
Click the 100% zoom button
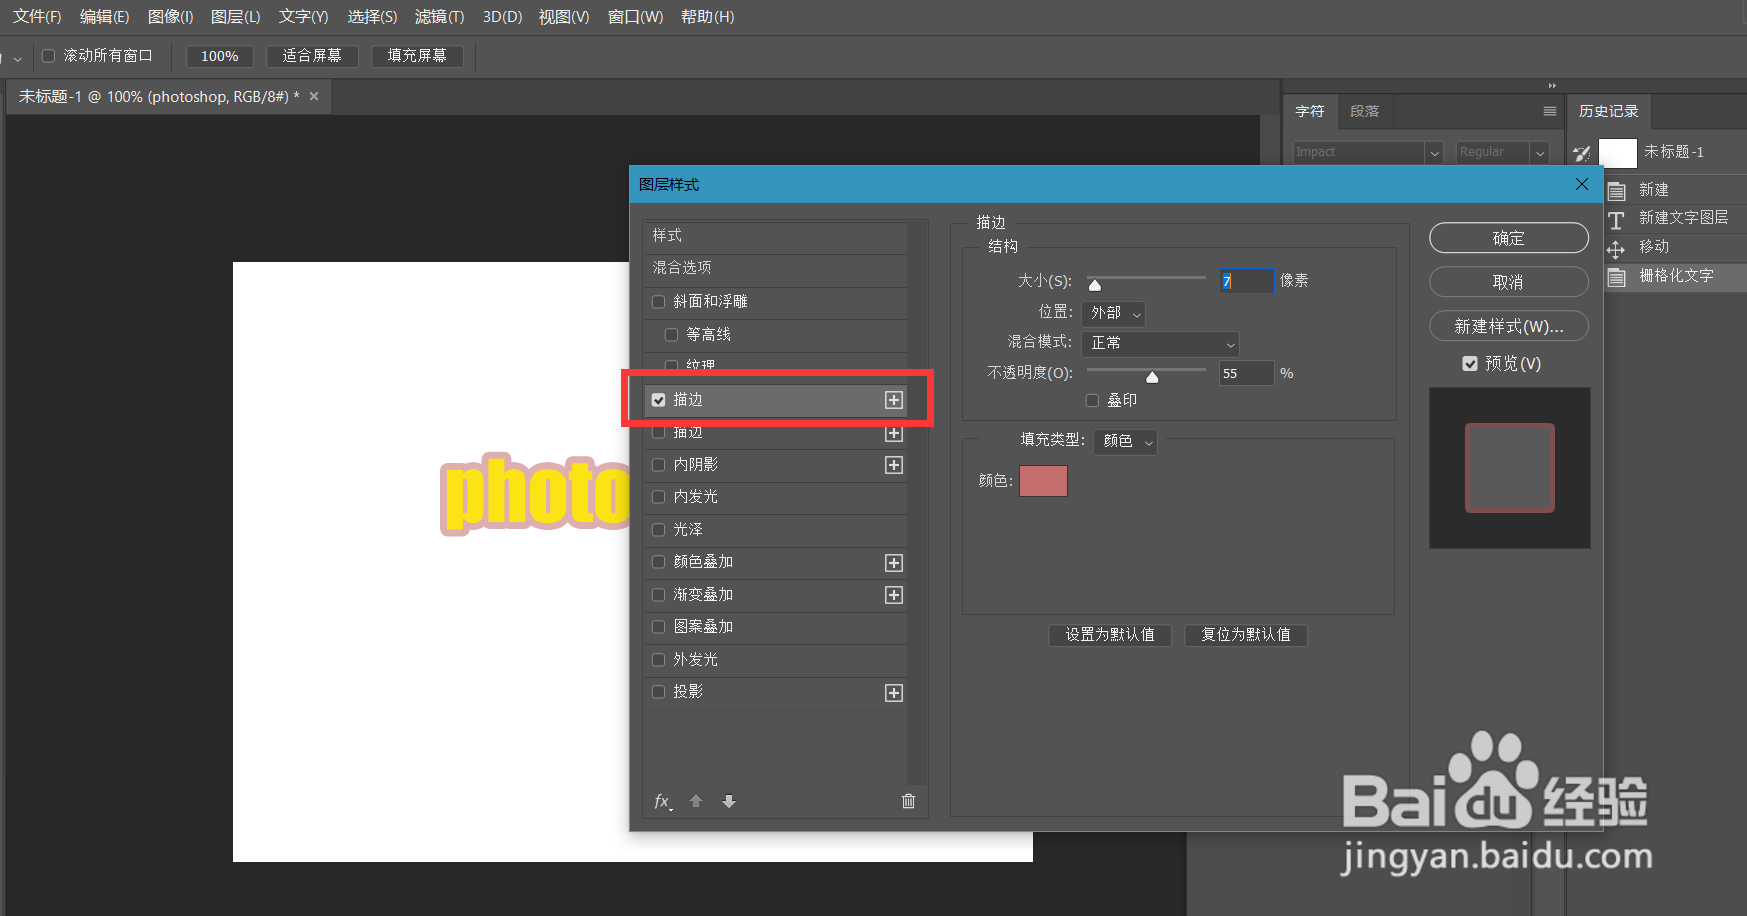(220, 56)
